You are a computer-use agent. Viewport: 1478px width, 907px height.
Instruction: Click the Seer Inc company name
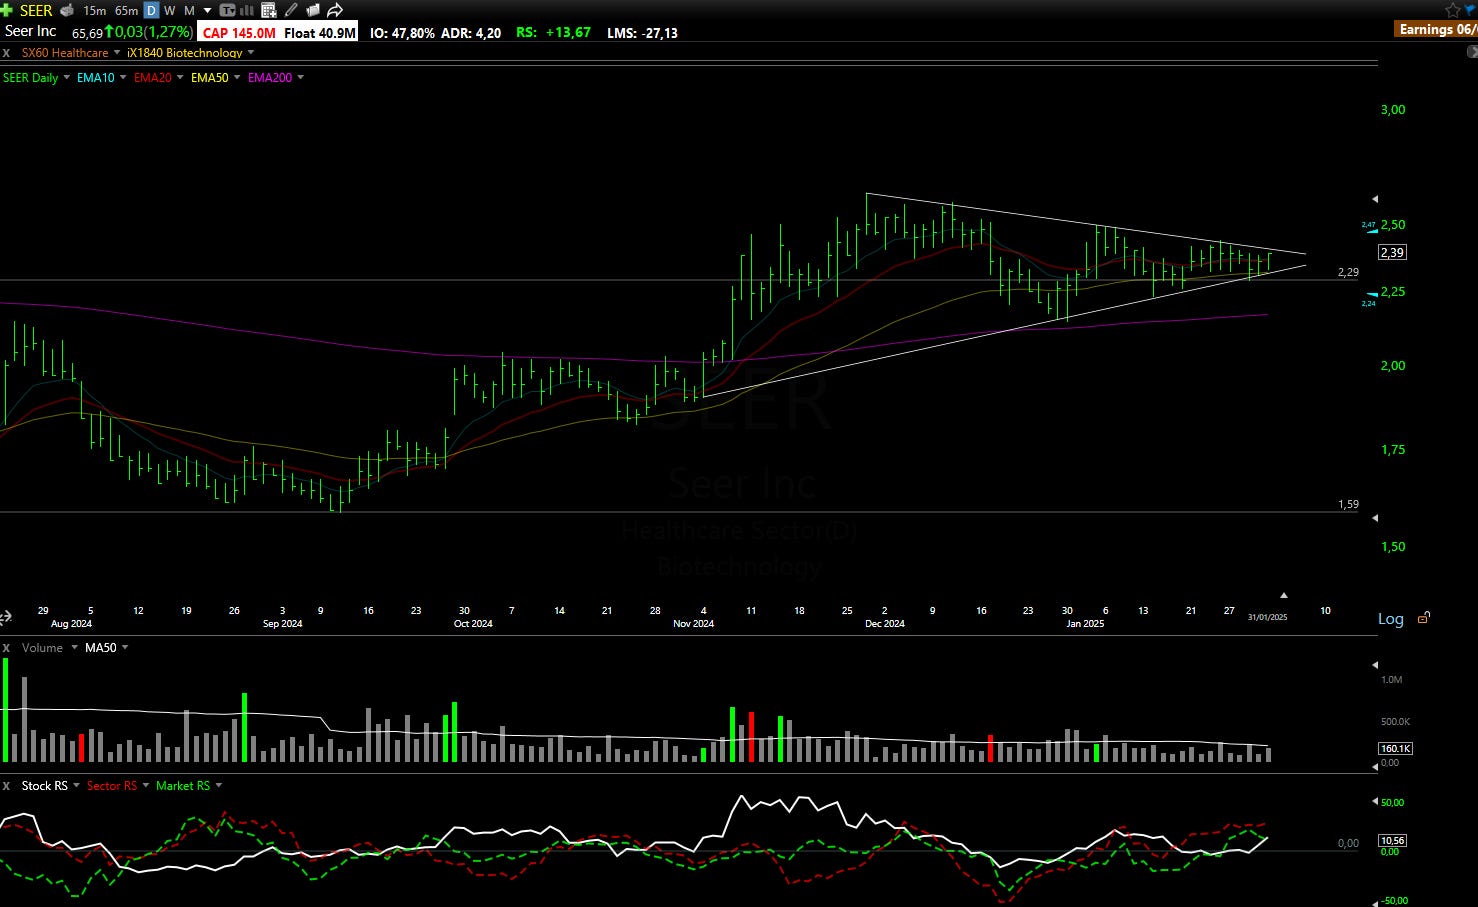pos(31,31)
